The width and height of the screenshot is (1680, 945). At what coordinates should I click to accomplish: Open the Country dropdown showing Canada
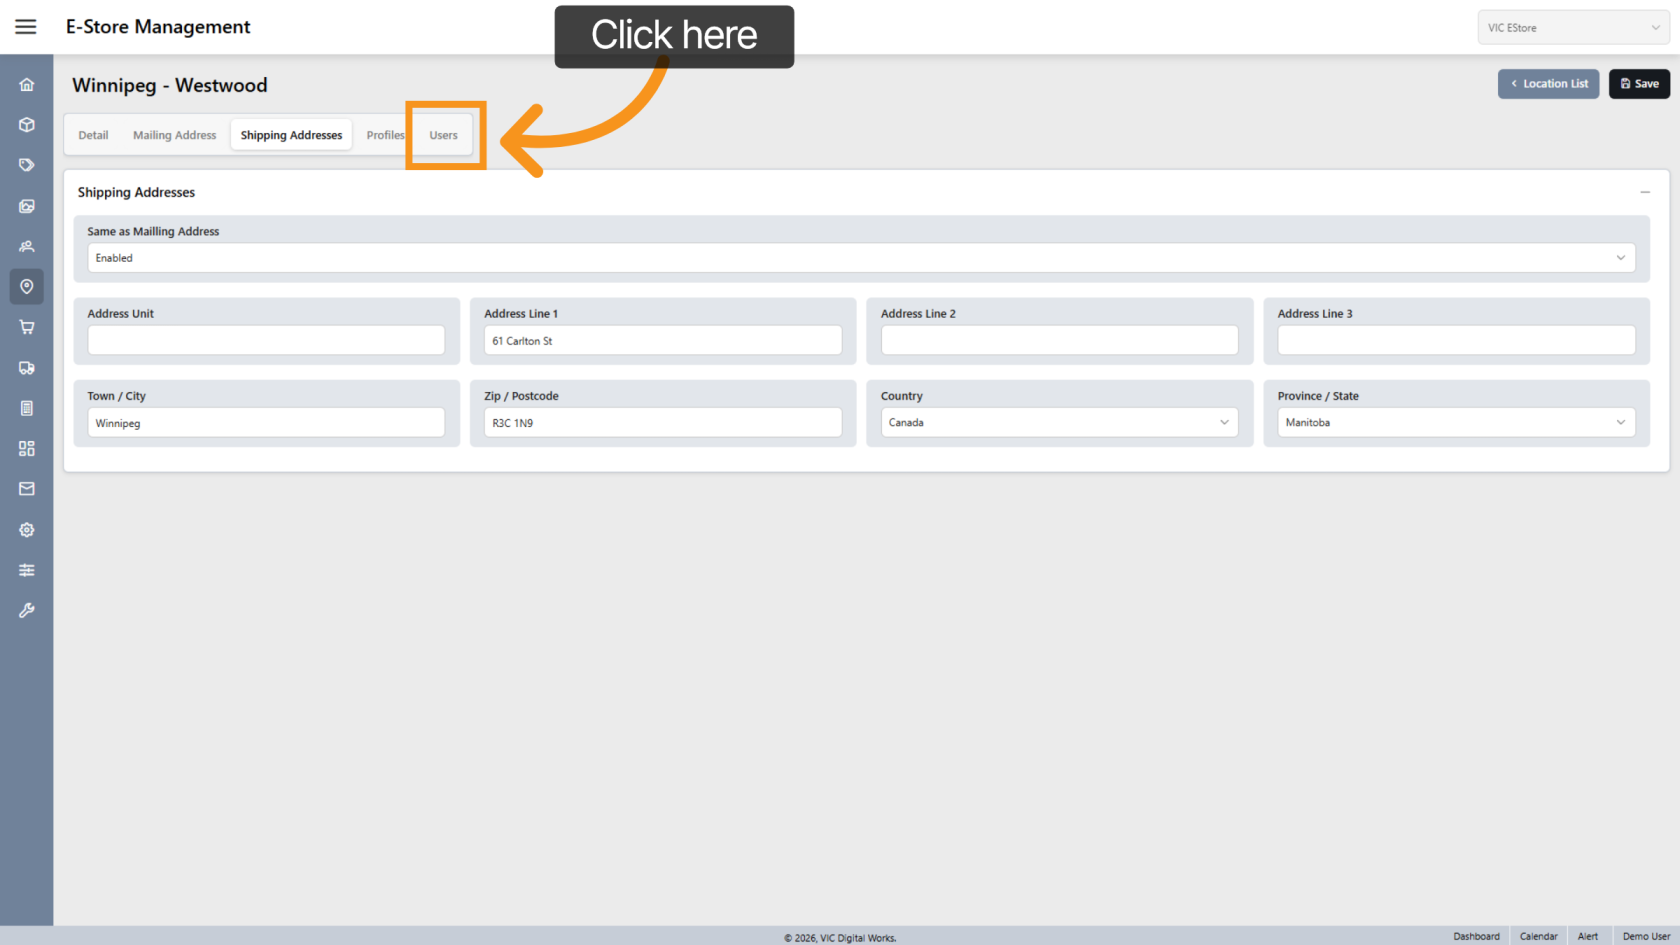point(1058,423)
